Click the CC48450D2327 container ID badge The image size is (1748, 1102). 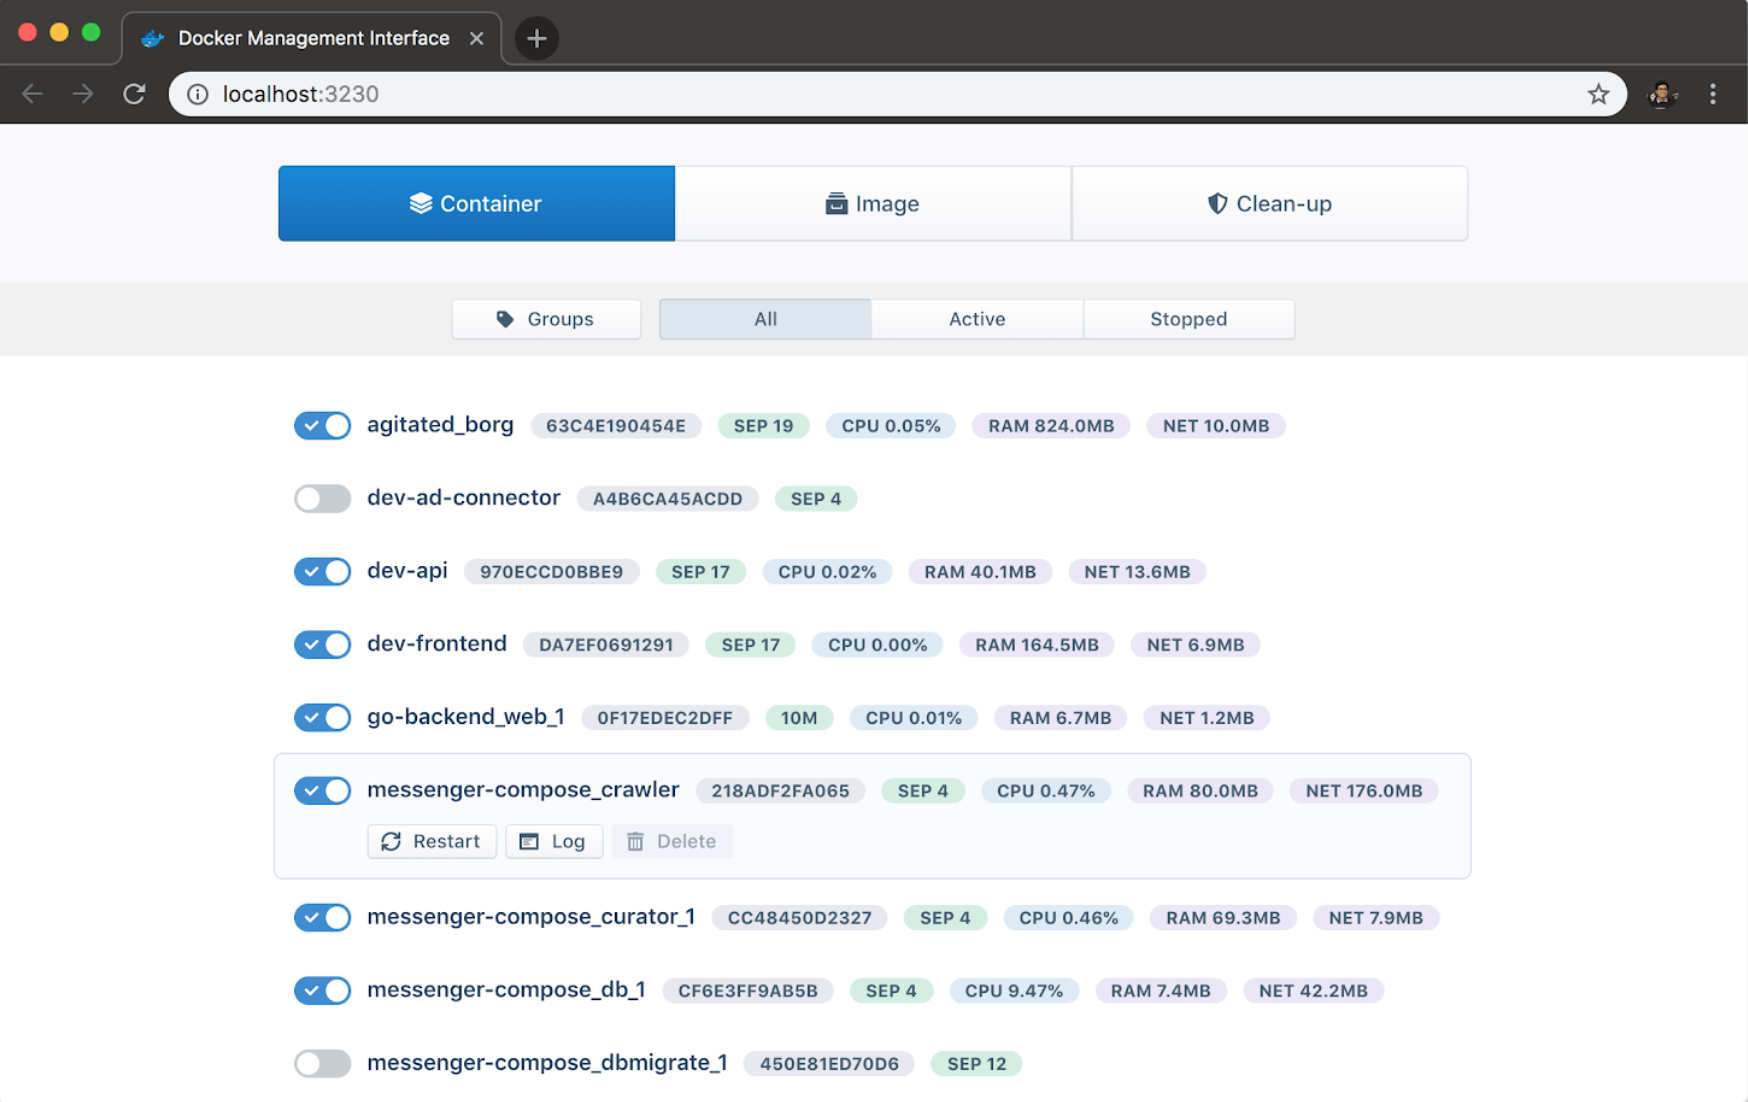[800, 918]
